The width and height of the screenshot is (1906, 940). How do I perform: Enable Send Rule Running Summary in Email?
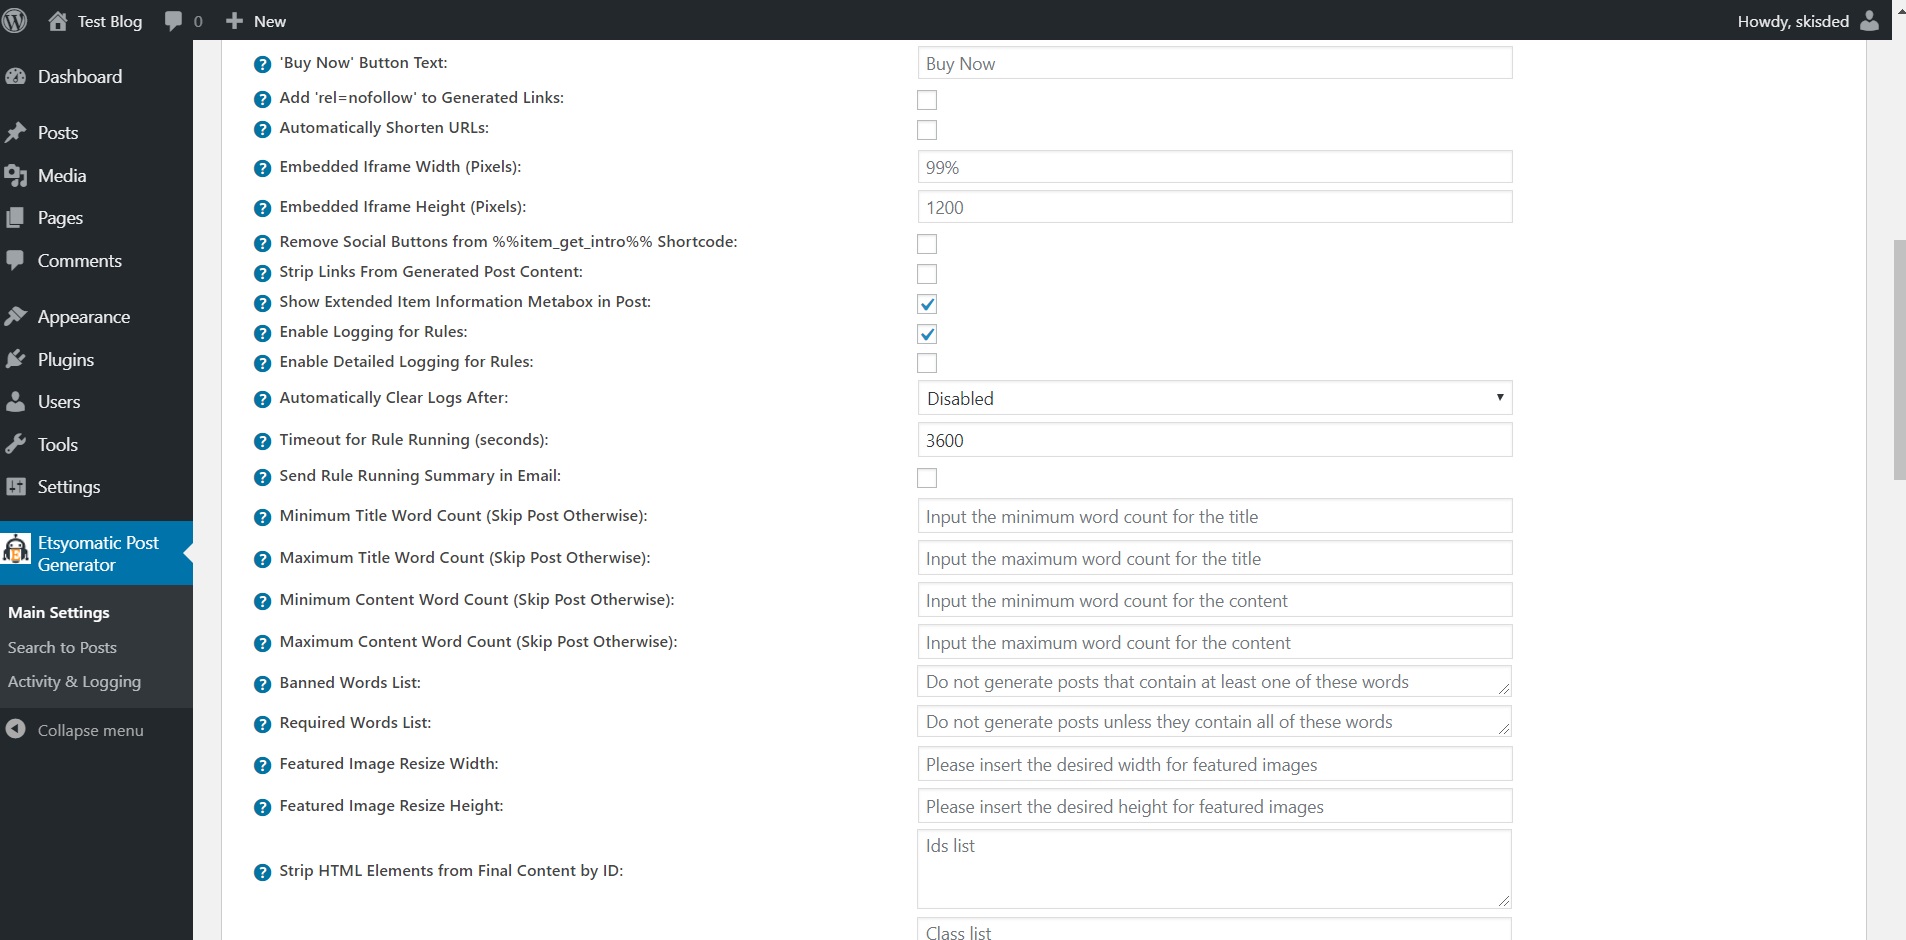coord(926,477)
